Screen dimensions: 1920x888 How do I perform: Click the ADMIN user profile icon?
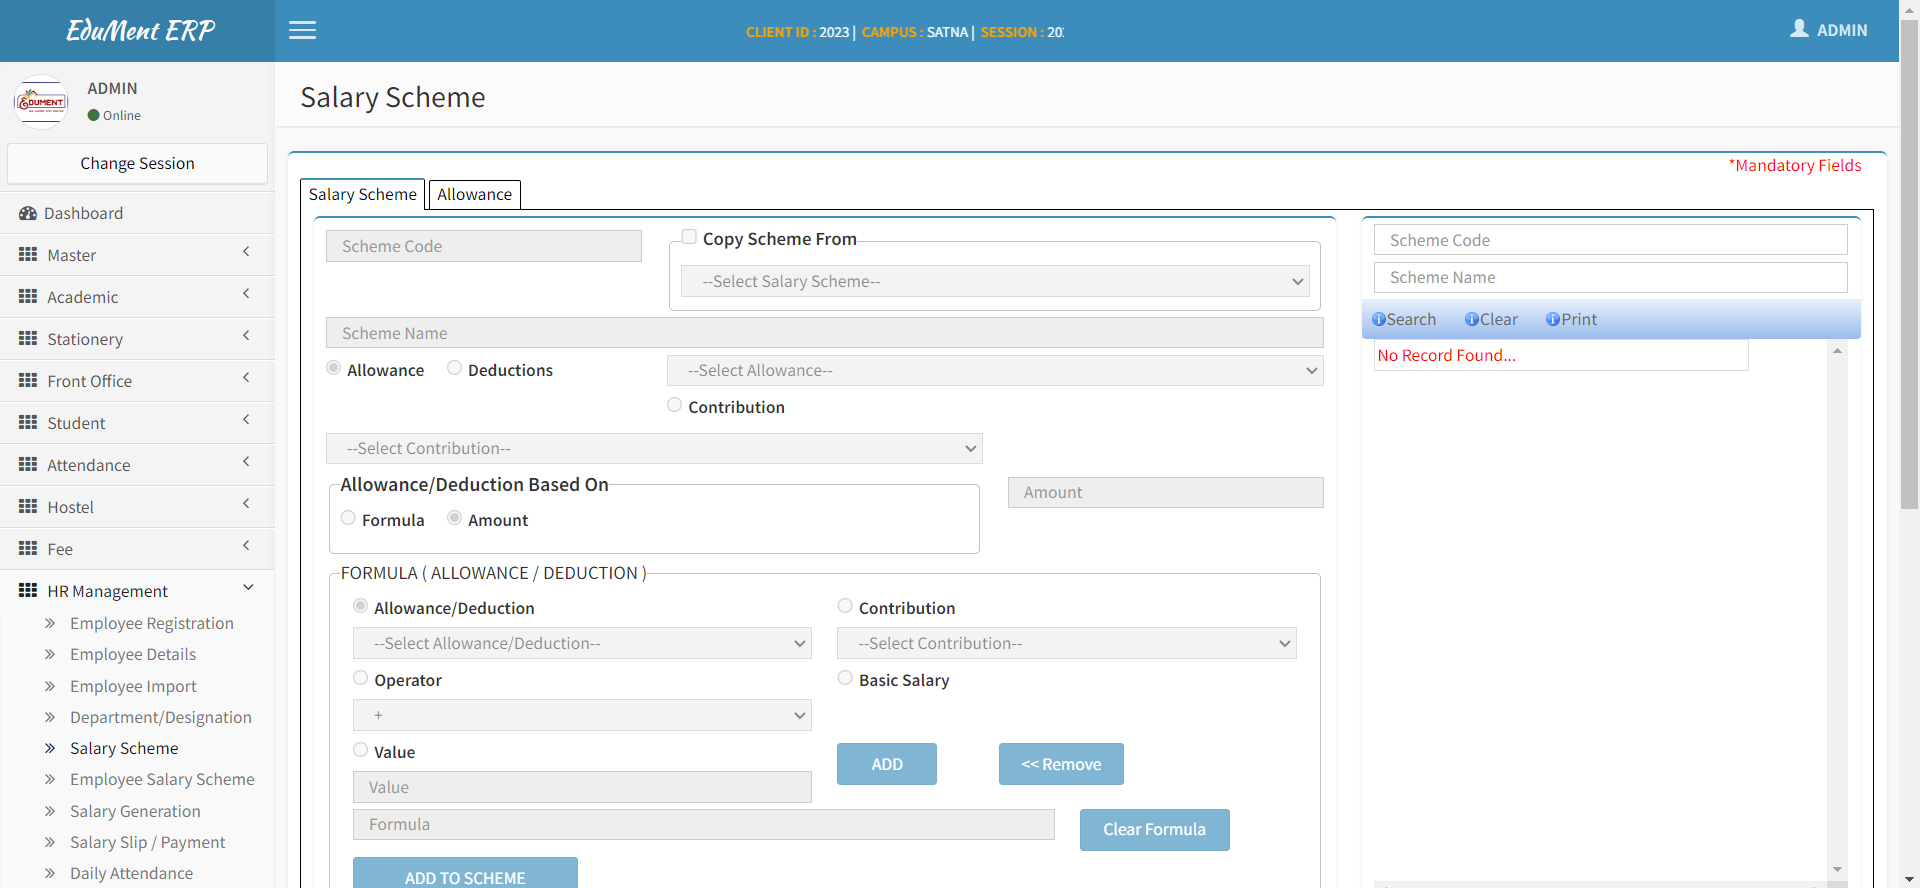click(1799, 29)
